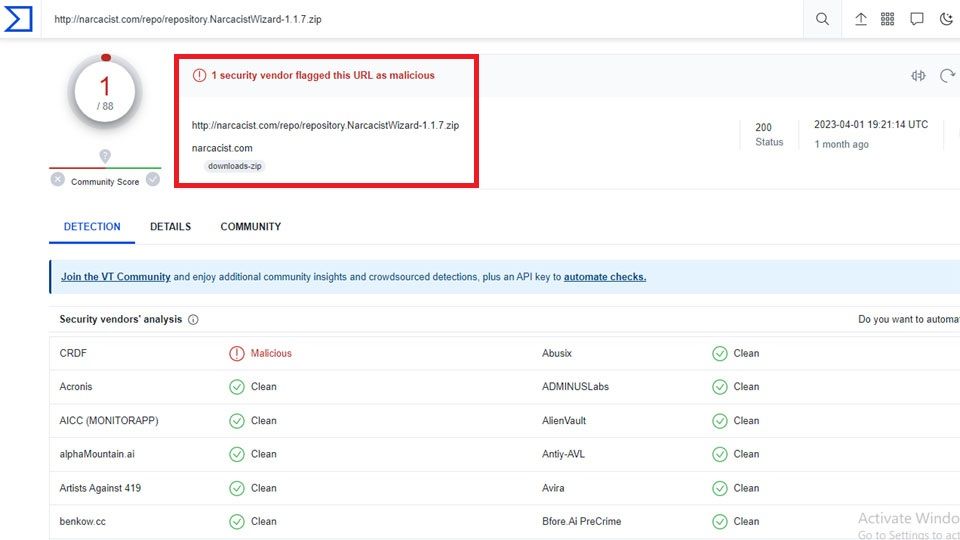
Task: Click the community score question marker
Action: (x=105, y=156)
